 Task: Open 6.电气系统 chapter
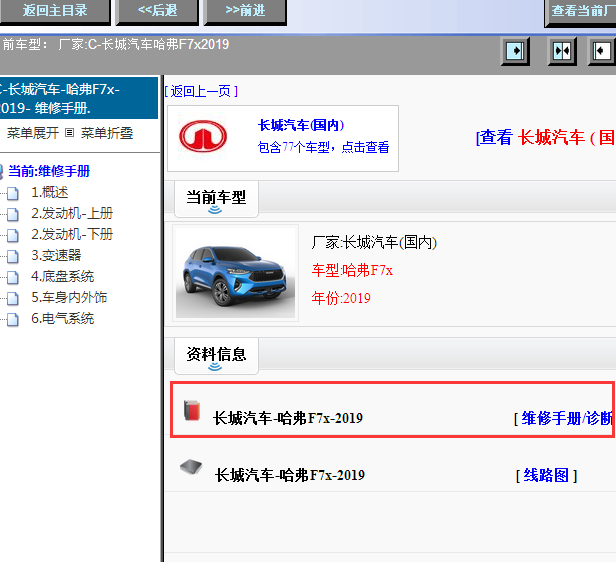click(x=63, y=319)
